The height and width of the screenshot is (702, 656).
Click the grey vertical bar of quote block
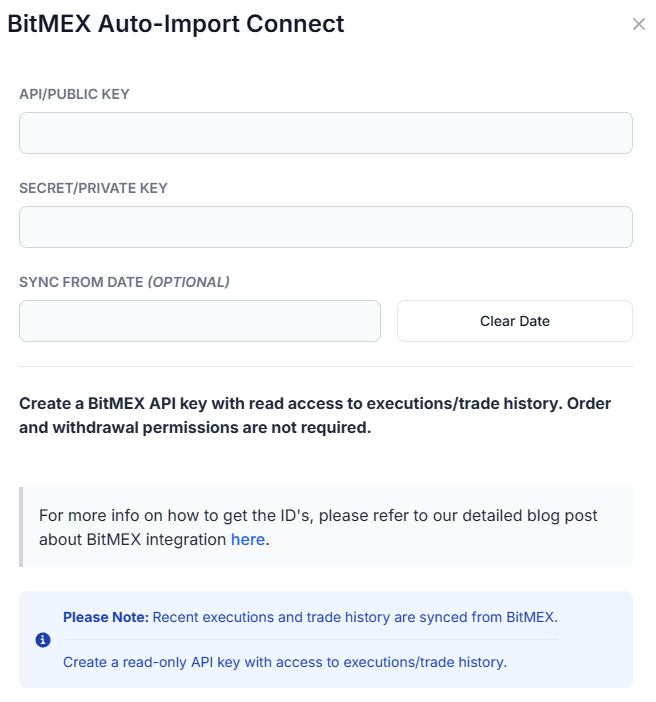(x=21, y=527)
